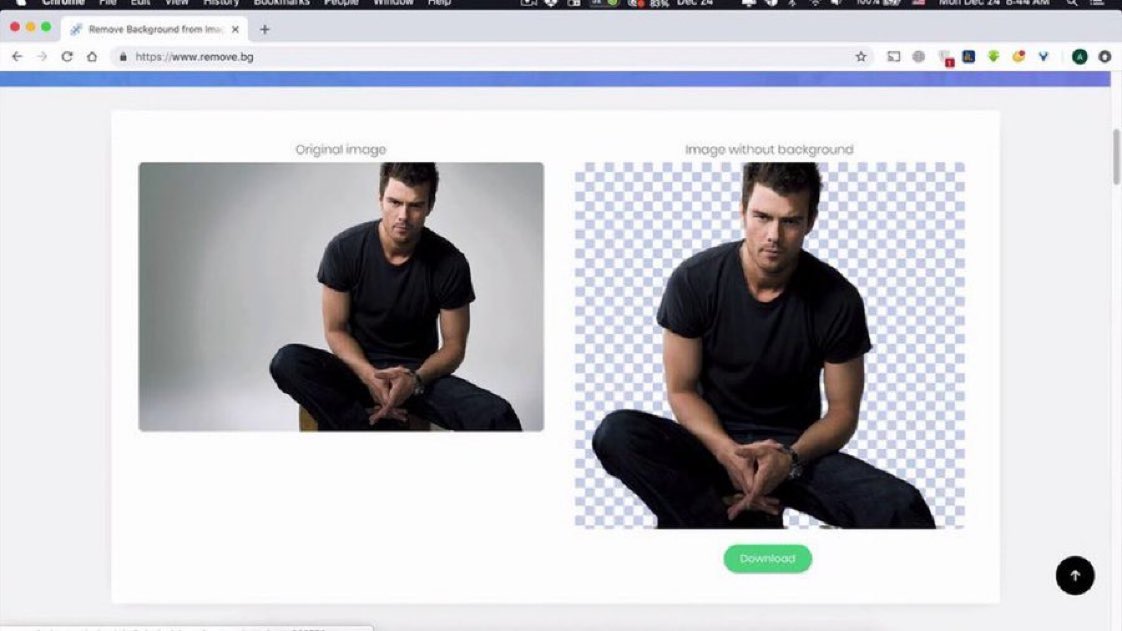
Task: Open the browser home page
Action: coord(92,57)
